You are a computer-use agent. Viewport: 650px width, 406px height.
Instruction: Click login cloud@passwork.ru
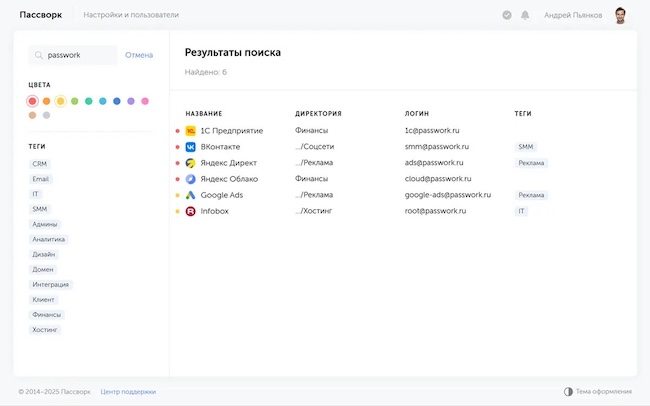coord(438,179)
